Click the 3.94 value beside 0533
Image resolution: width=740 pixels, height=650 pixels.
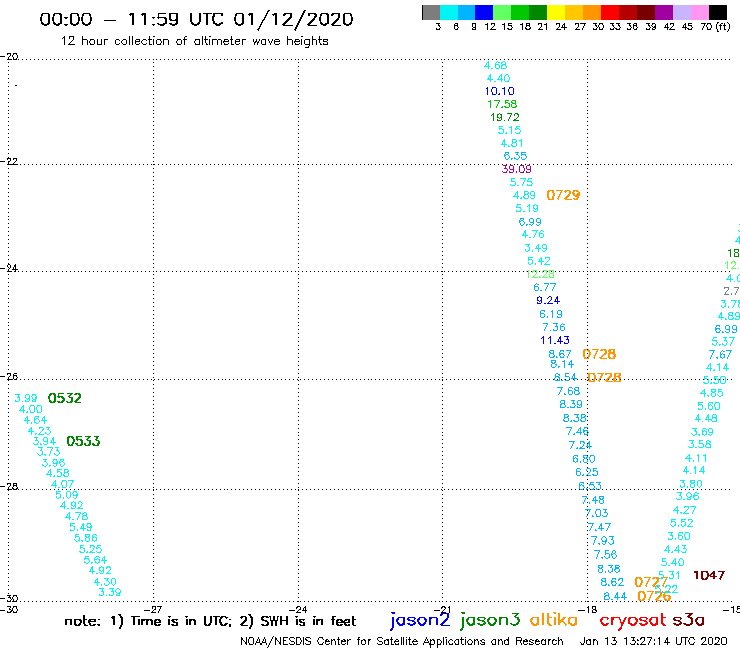tap(44, 441)
